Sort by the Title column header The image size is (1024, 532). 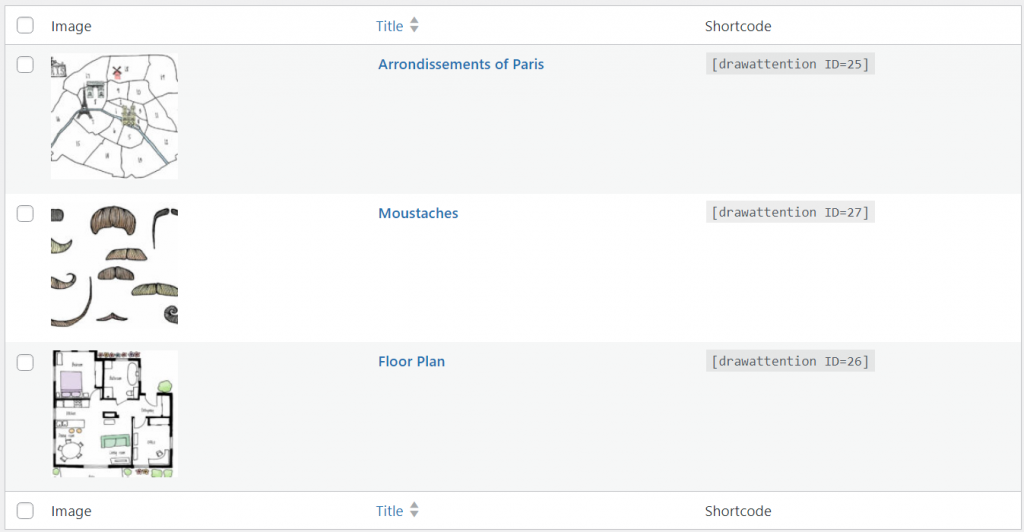pos(389,26)
